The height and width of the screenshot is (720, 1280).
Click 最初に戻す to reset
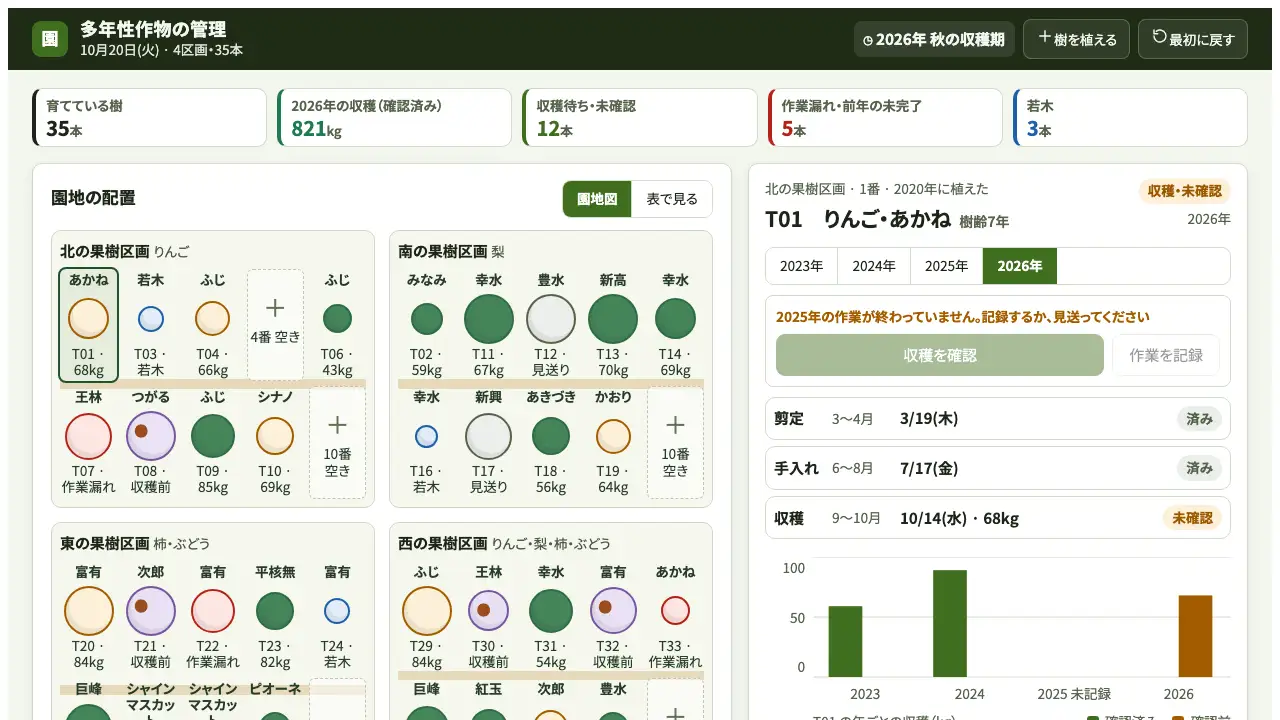1193,39
